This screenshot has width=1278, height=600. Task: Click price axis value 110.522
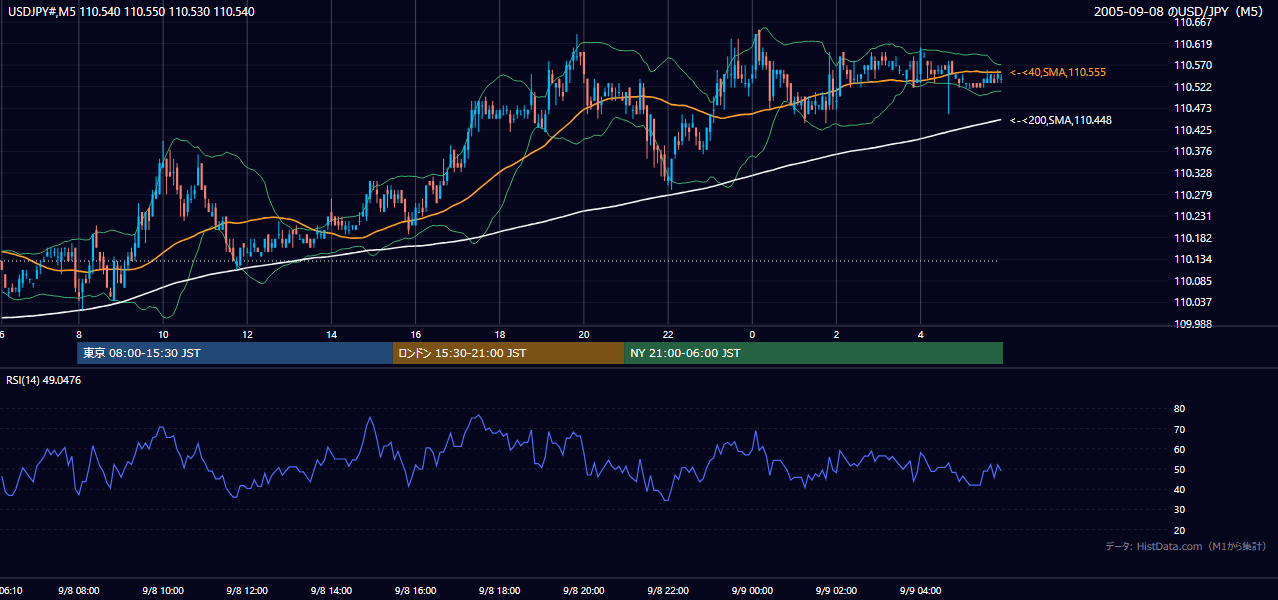point(1194,87)
